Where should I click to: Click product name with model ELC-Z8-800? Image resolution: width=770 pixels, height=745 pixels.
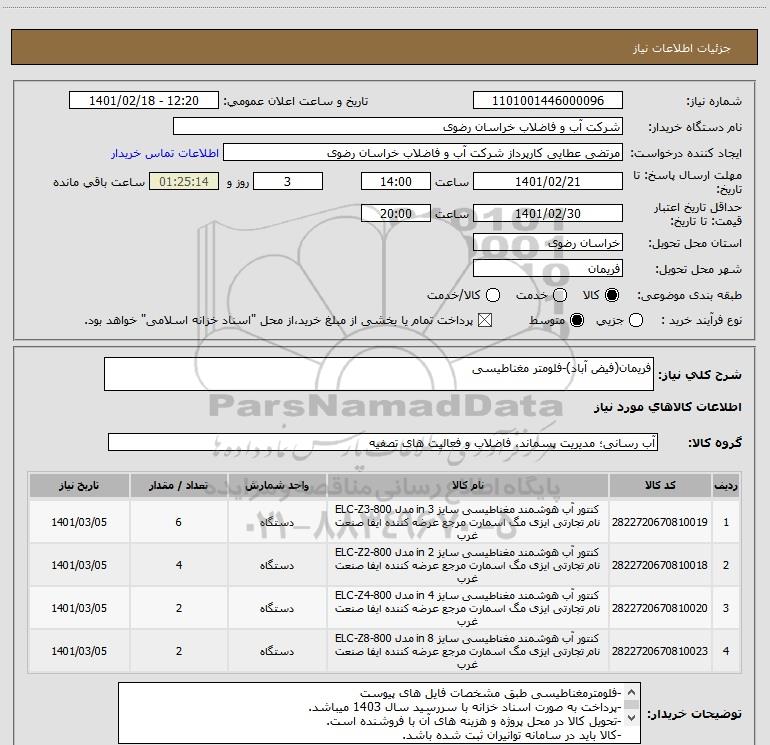468,651
